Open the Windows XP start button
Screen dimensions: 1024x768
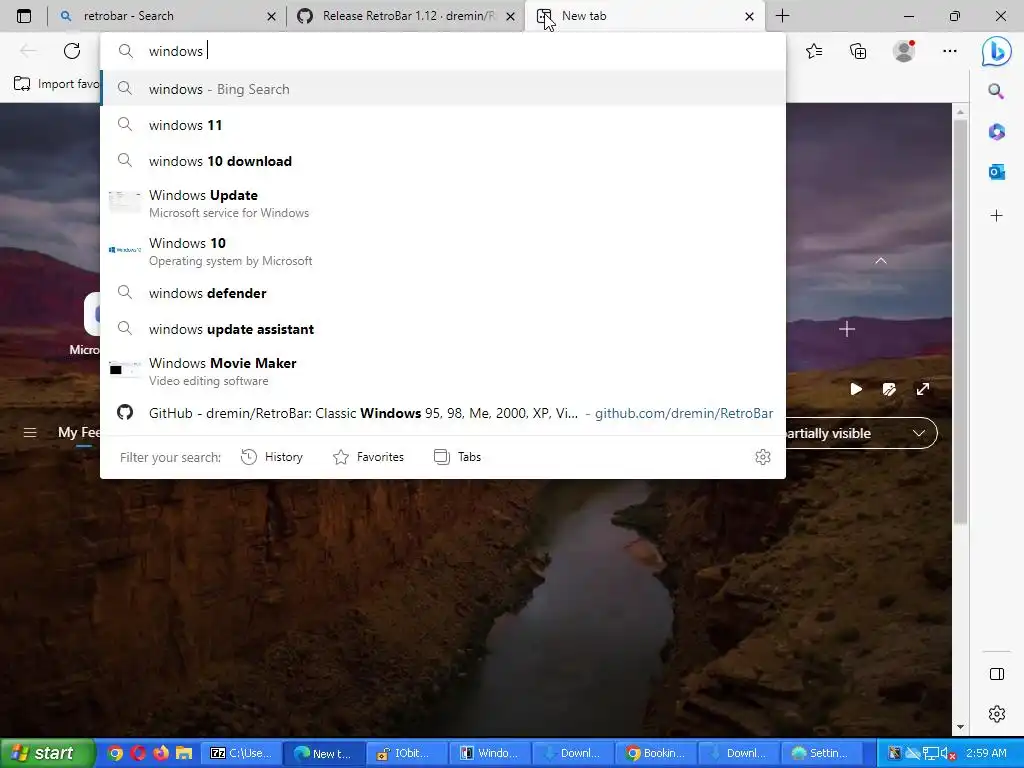(x=48, y=753)
